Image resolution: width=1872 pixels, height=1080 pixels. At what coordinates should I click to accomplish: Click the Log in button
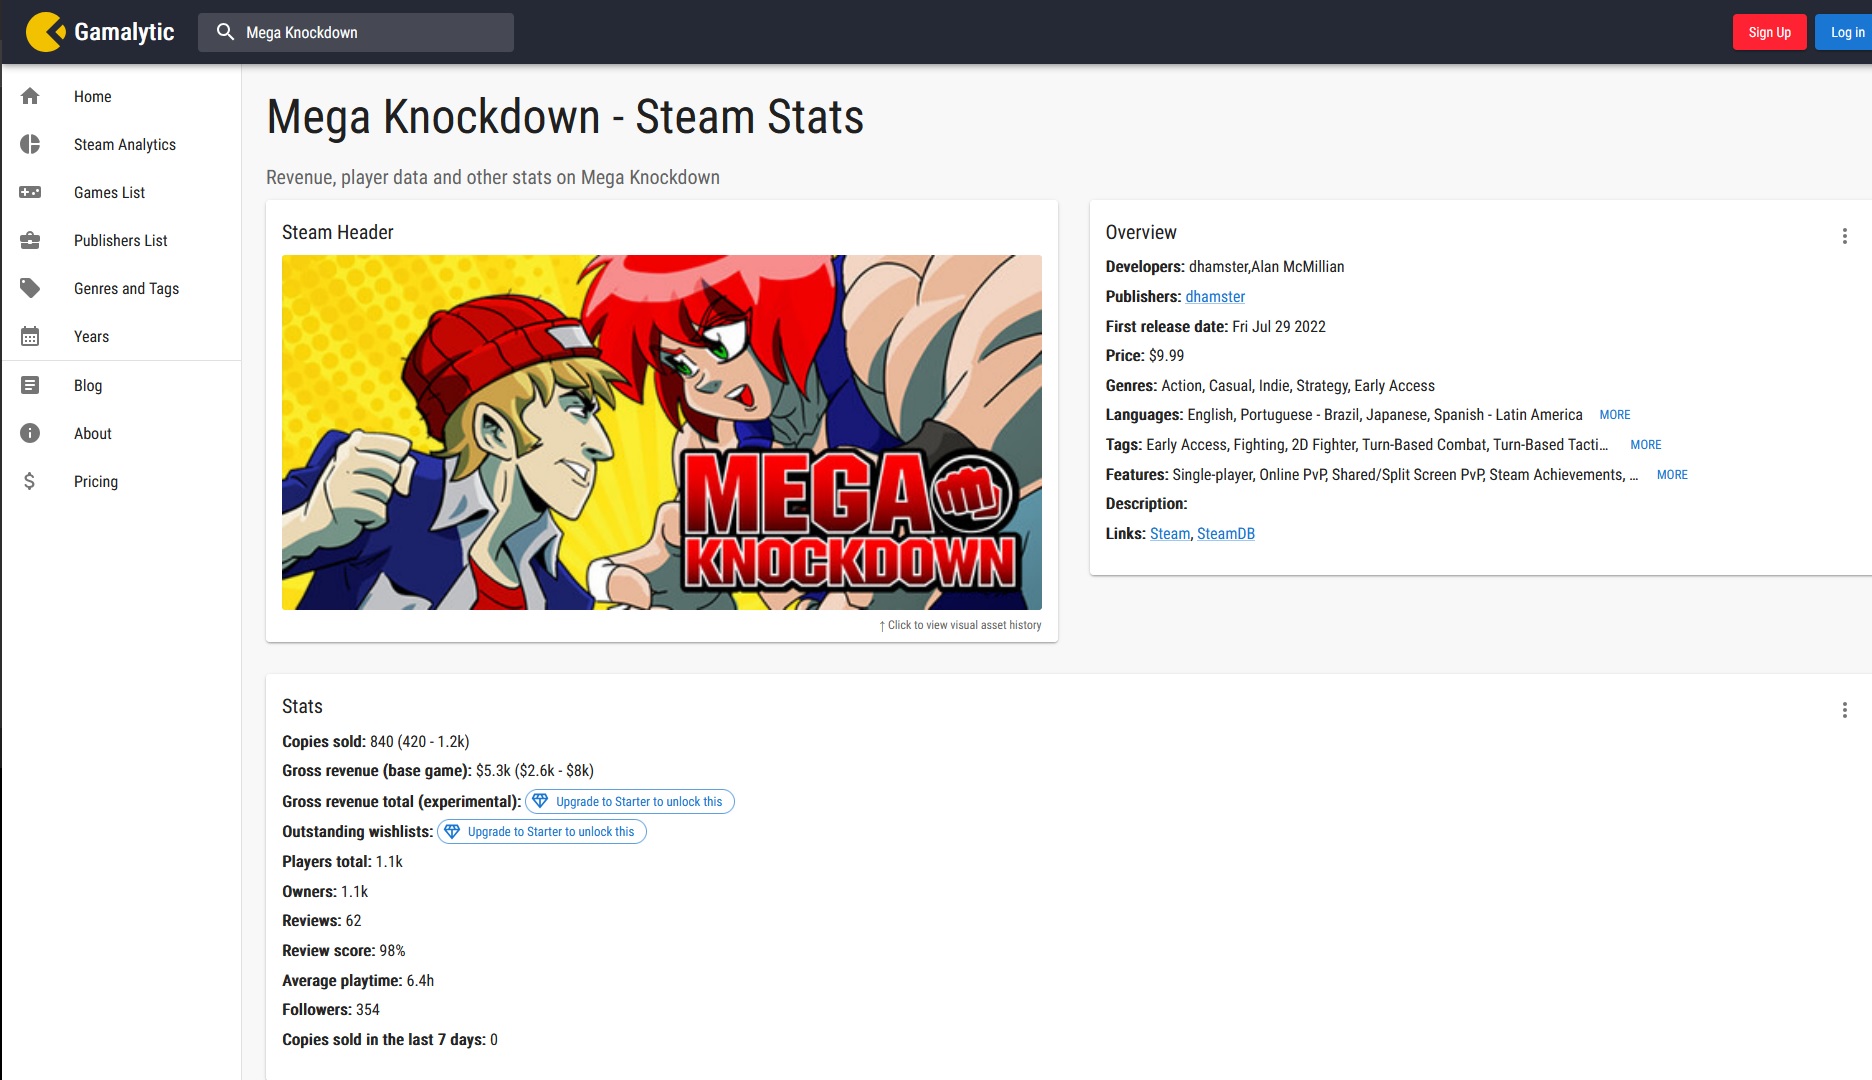pos(1846,32)
